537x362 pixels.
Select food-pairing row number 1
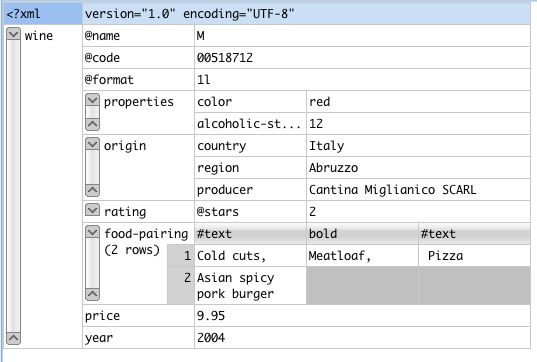[181, 255]
